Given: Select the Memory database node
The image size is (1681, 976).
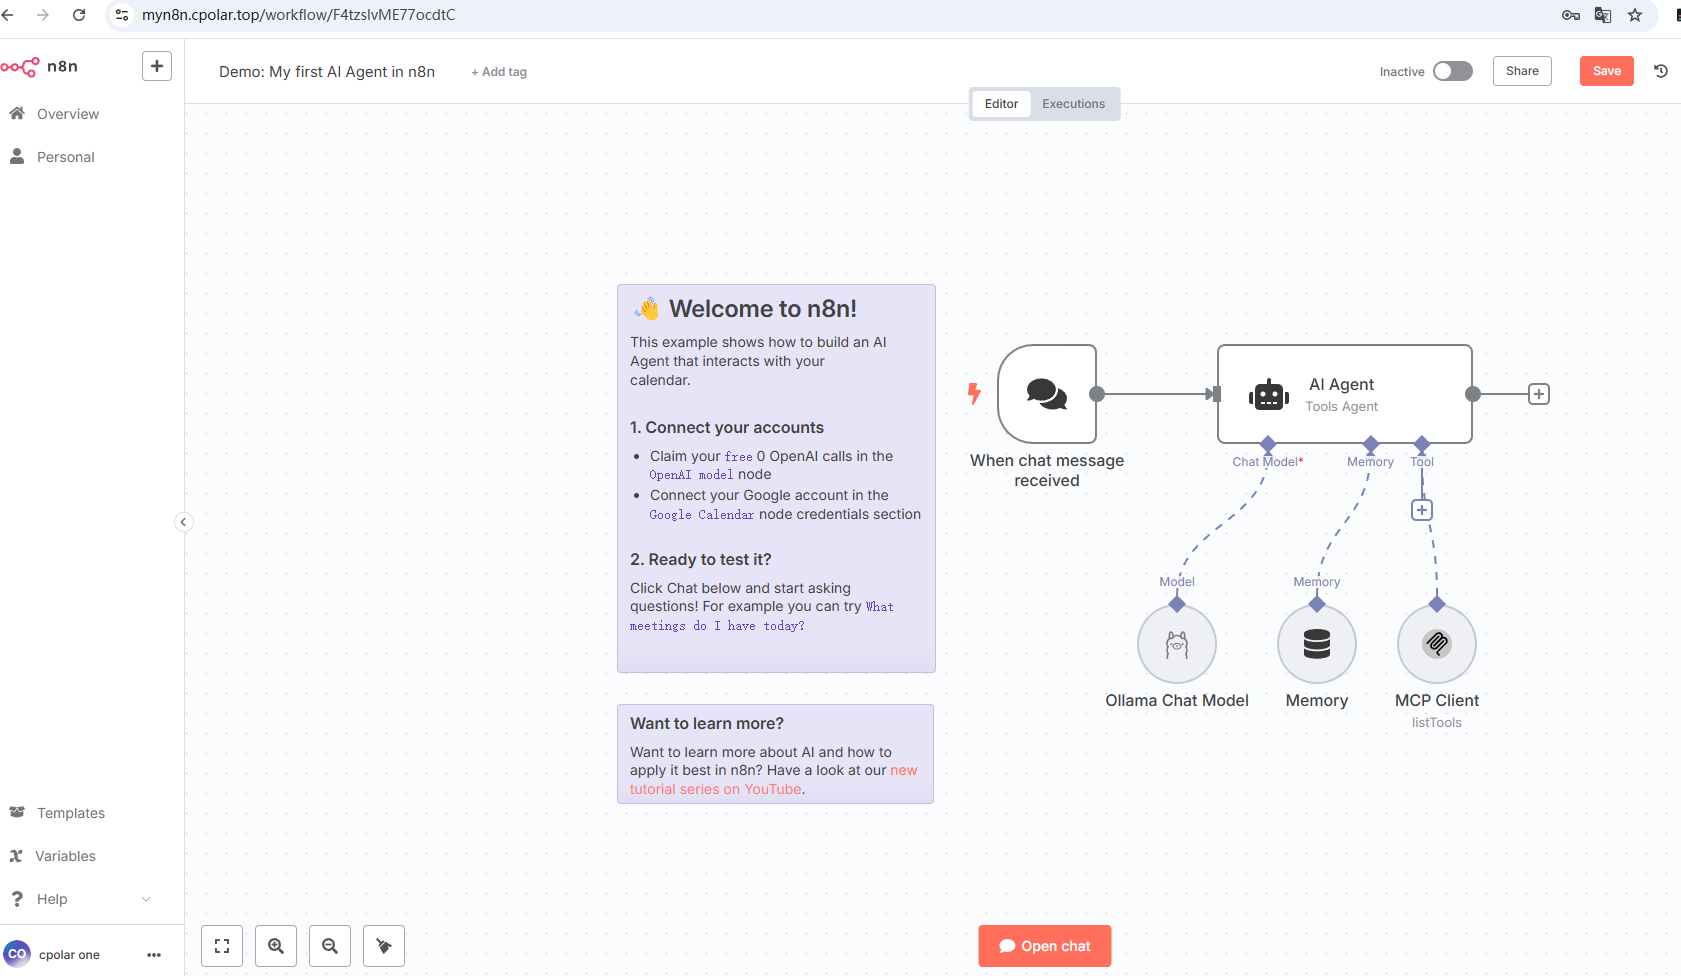Looking at the screenshot, I should pyautogui.click(x=1317, y=644).
